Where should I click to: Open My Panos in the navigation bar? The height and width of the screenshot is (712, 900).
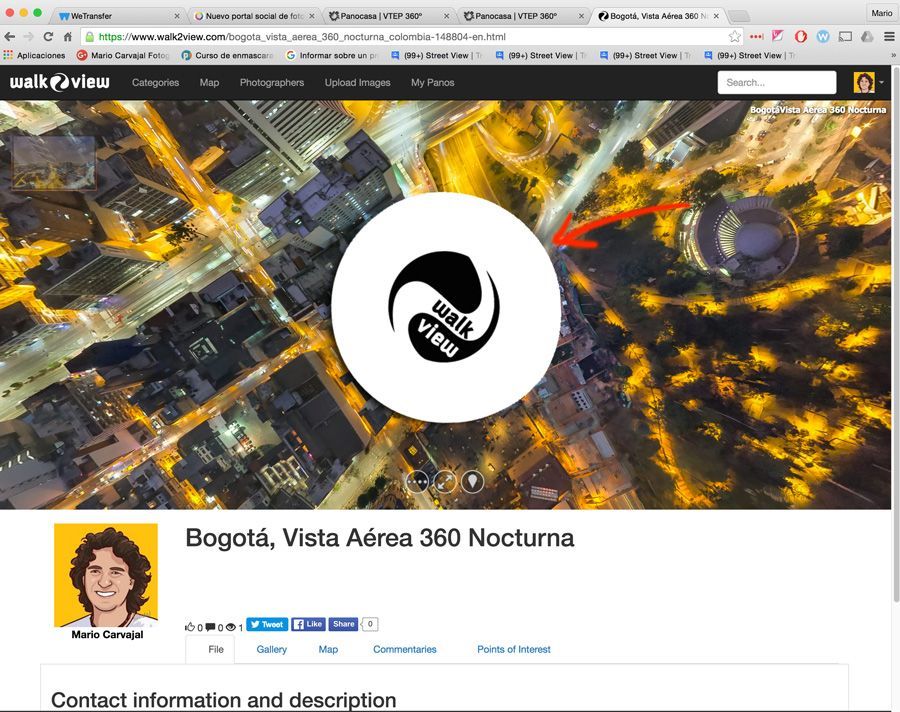(433, 83)
